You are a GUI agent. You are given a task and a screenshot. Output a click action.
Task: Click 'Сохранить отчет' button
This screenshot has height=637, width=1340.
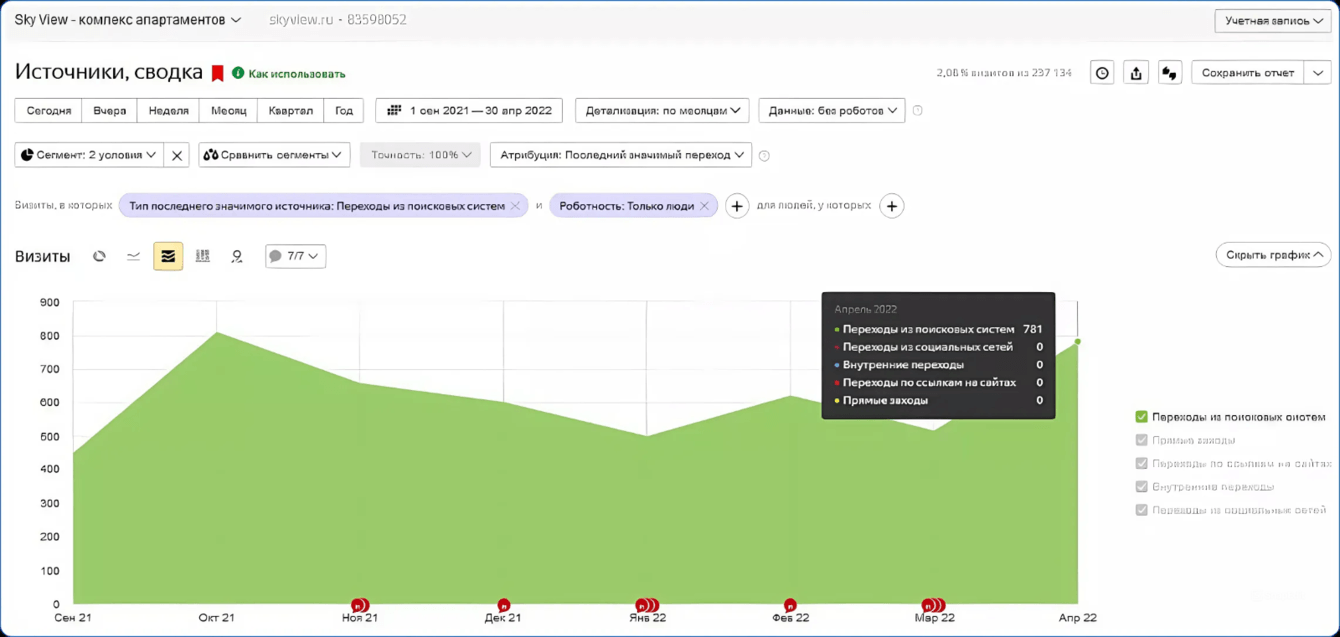[x=1248, y=73]
